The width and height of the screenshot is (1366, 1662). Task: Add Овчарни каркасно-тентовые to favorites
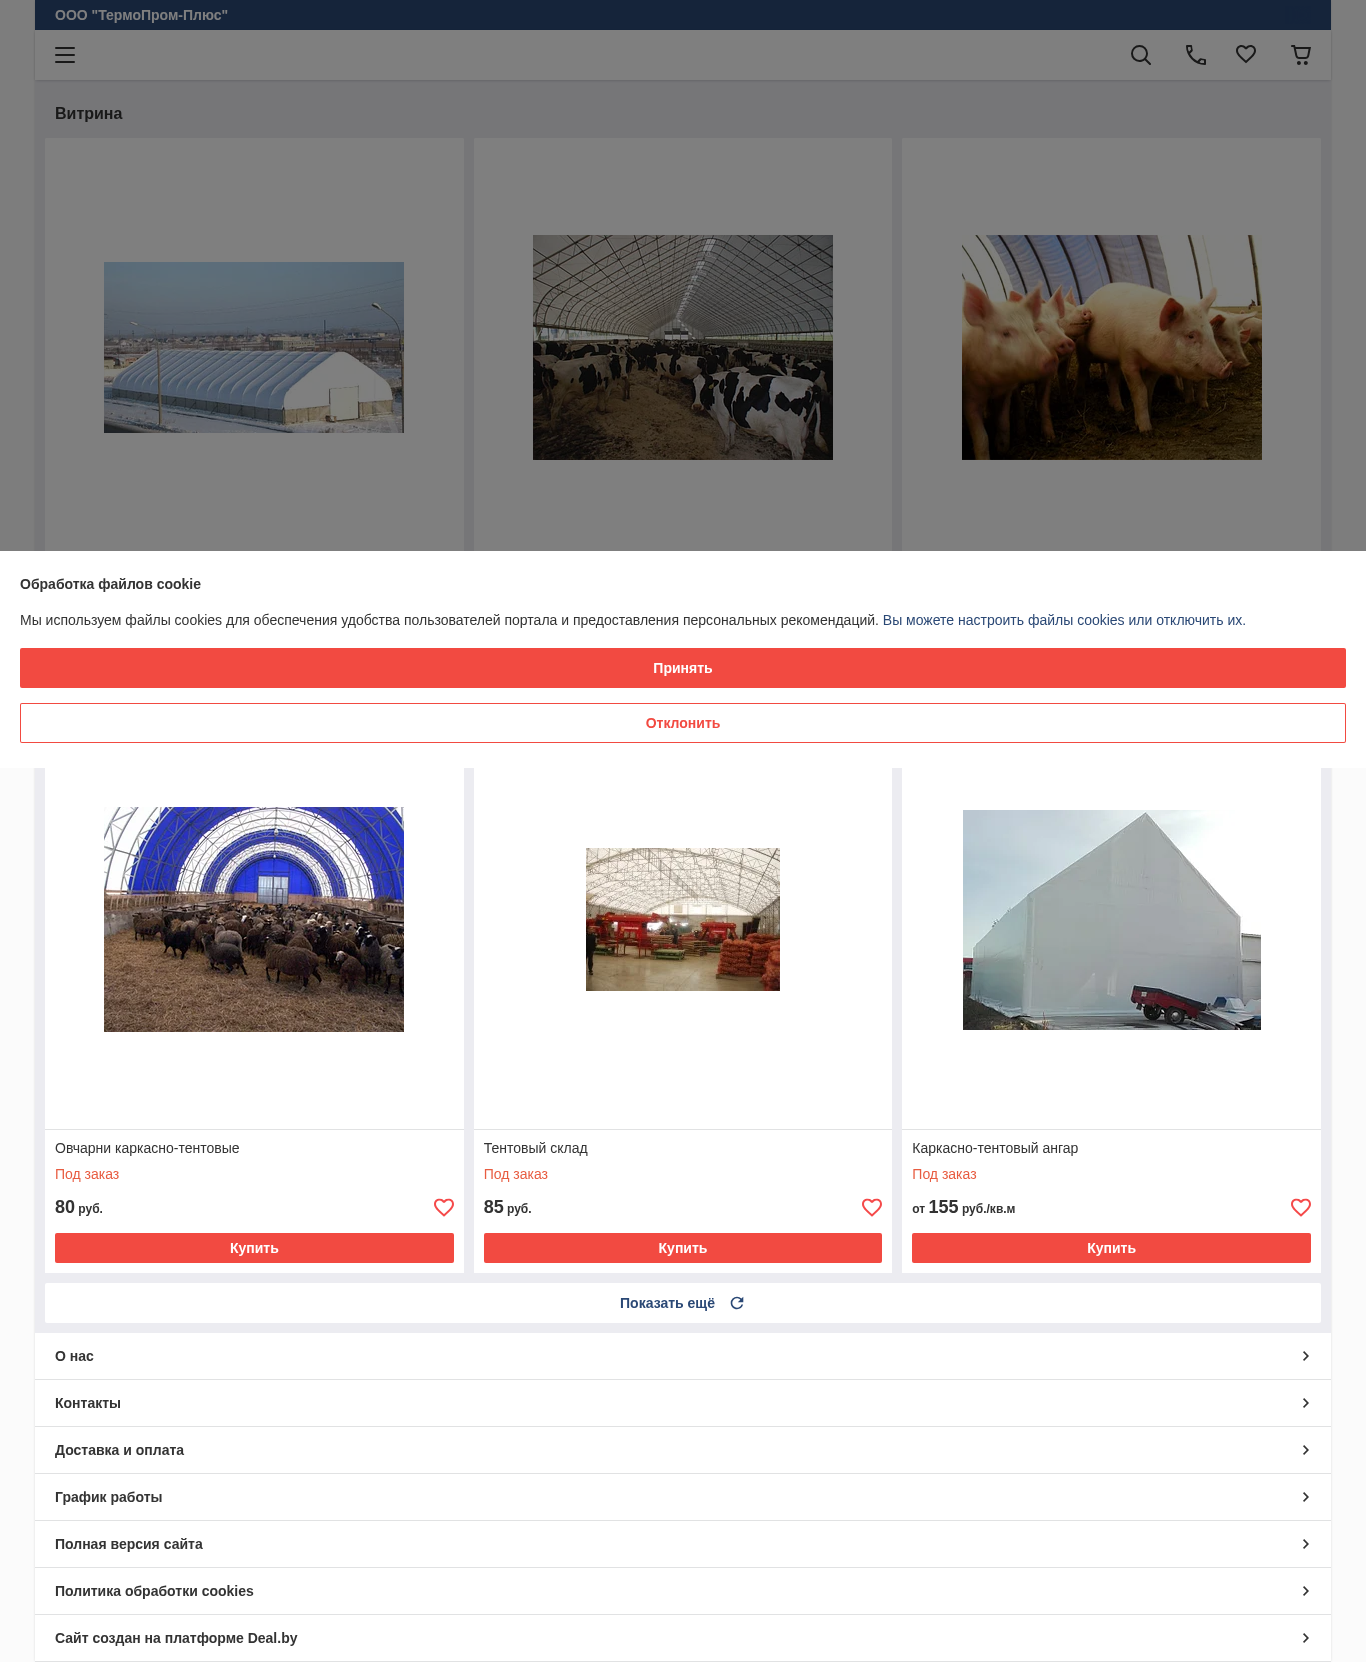[x=444, y=1207]
